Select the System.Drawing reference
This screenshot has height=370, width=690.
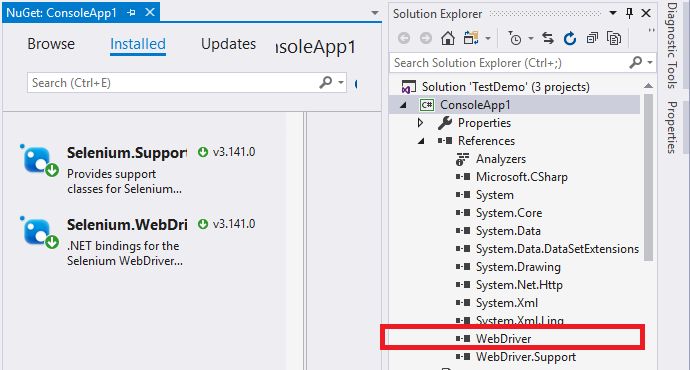coord(518,267)
